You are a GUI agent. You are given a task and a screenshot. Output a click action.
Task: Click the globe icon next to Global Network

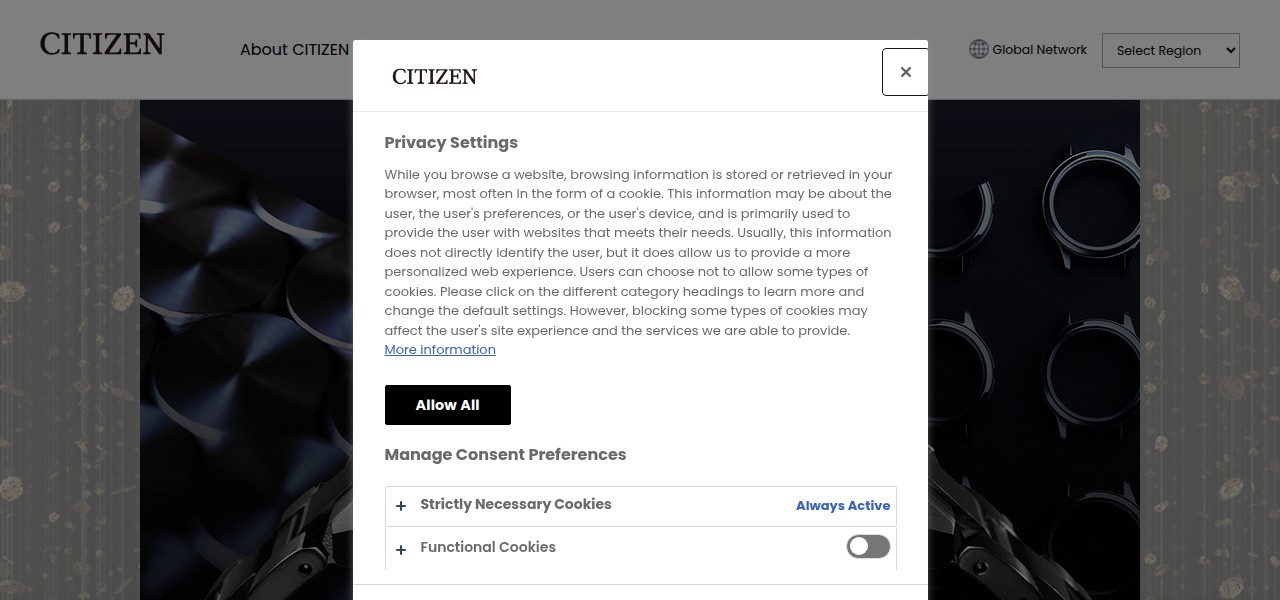pos(978,49)
